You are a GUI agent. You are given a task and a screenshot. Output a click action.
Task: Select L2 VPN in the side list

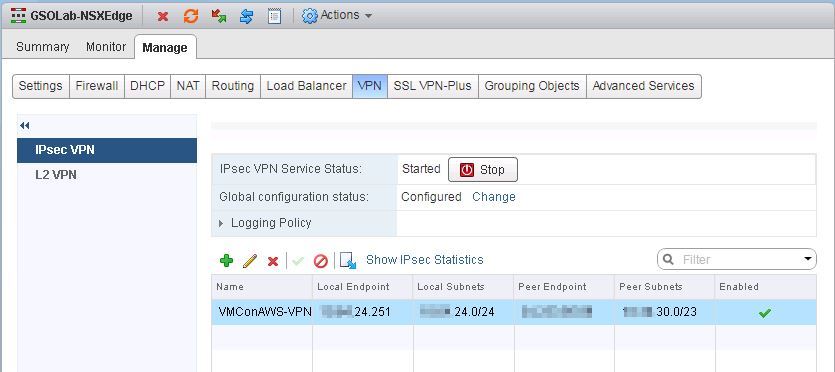point(107,175)
